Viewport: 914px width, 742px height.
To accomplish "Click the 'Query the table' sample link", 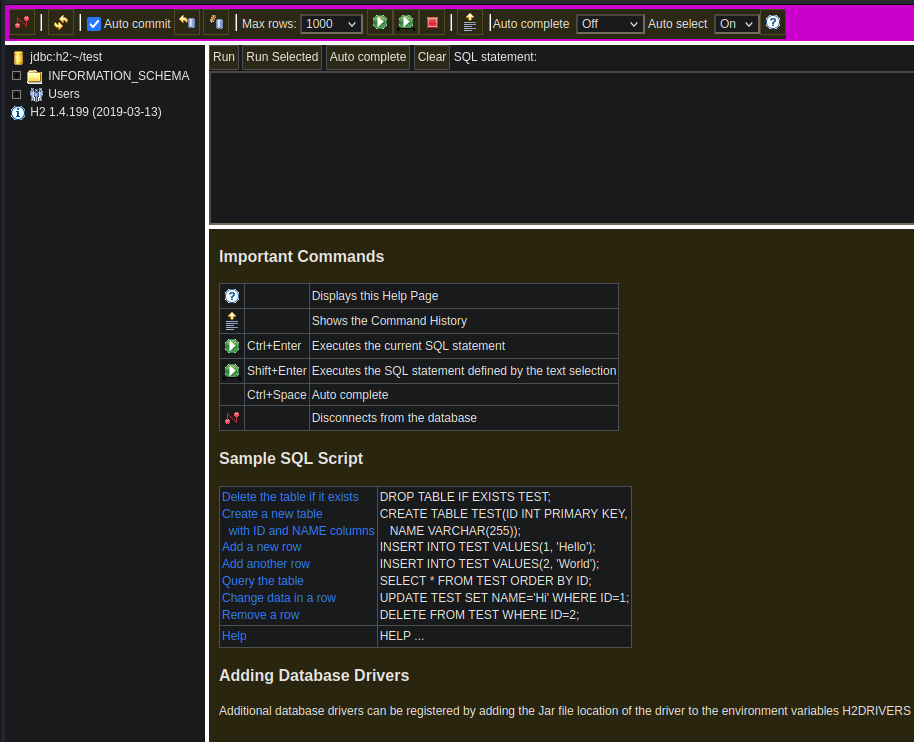I will [262, 581].
